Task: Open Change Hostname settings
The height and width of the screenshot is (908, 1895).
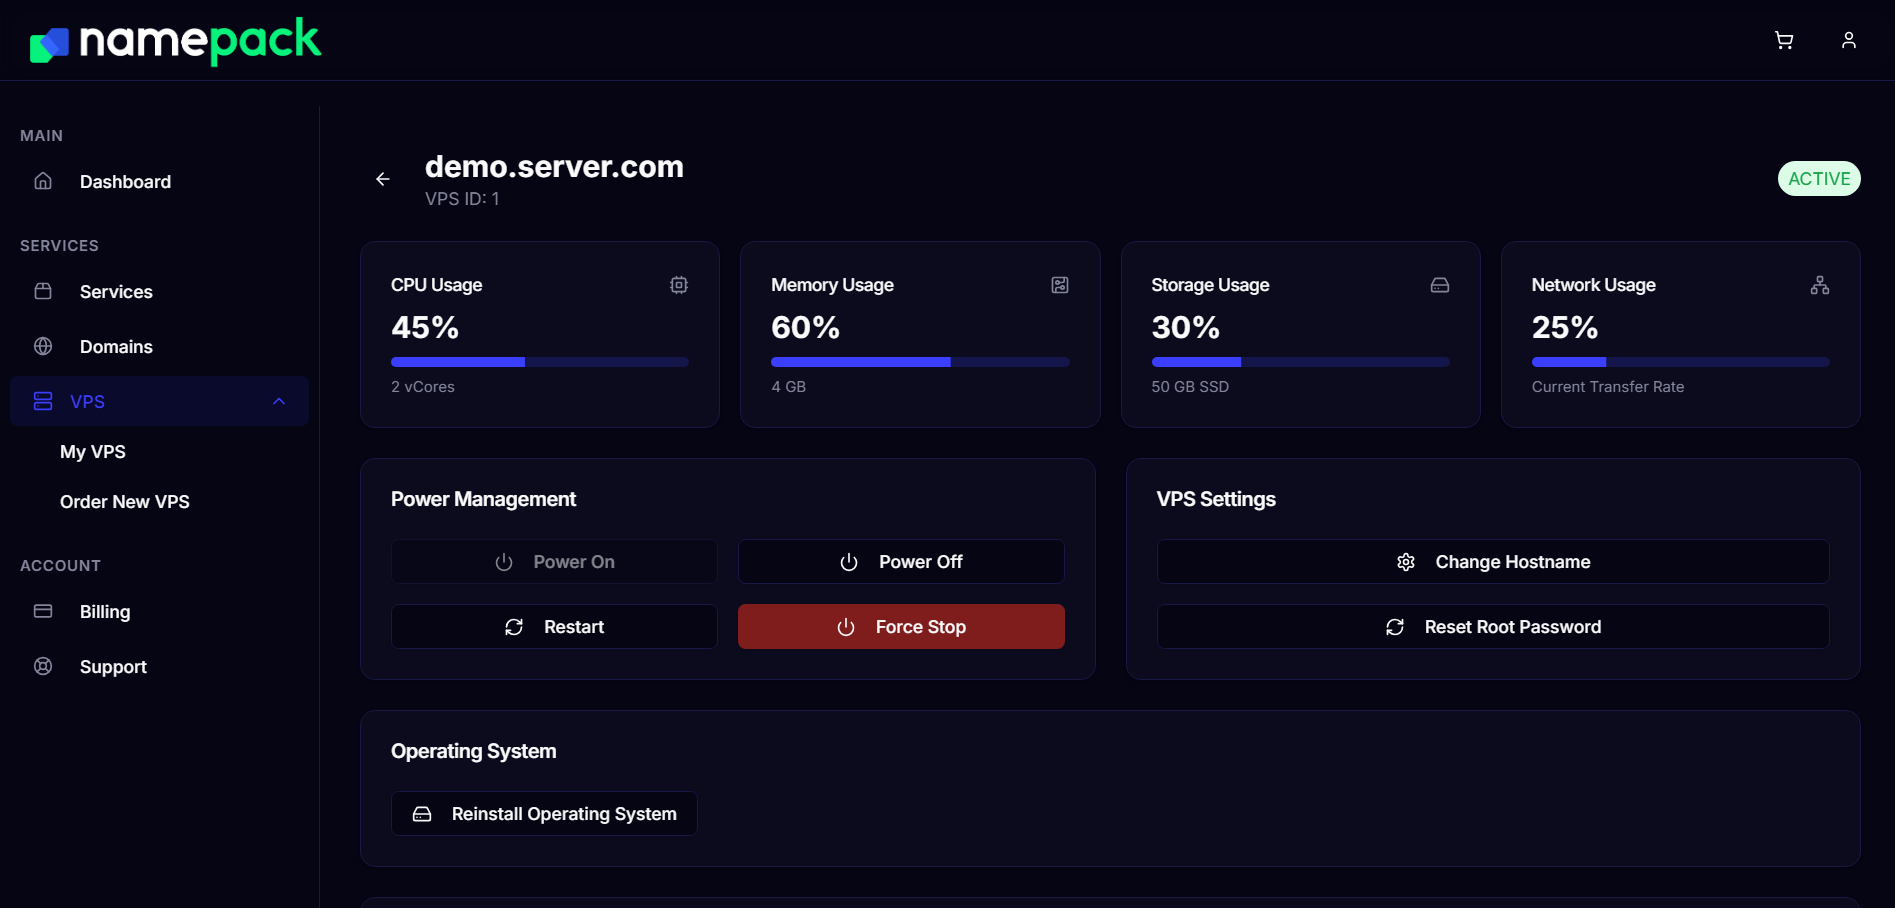Action: coord(1492,561)
